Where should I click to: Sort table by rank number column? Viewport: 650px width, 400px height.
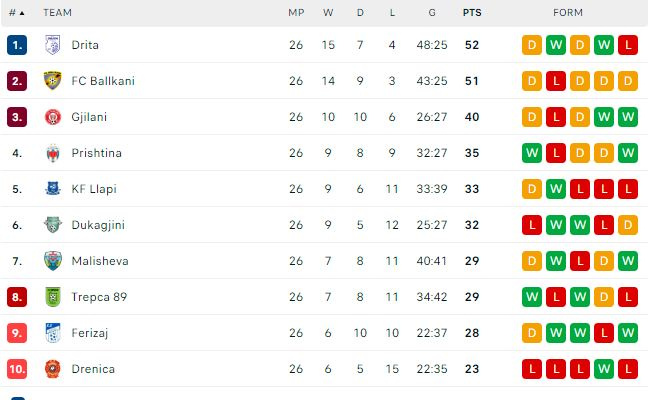tap(16, 13)
